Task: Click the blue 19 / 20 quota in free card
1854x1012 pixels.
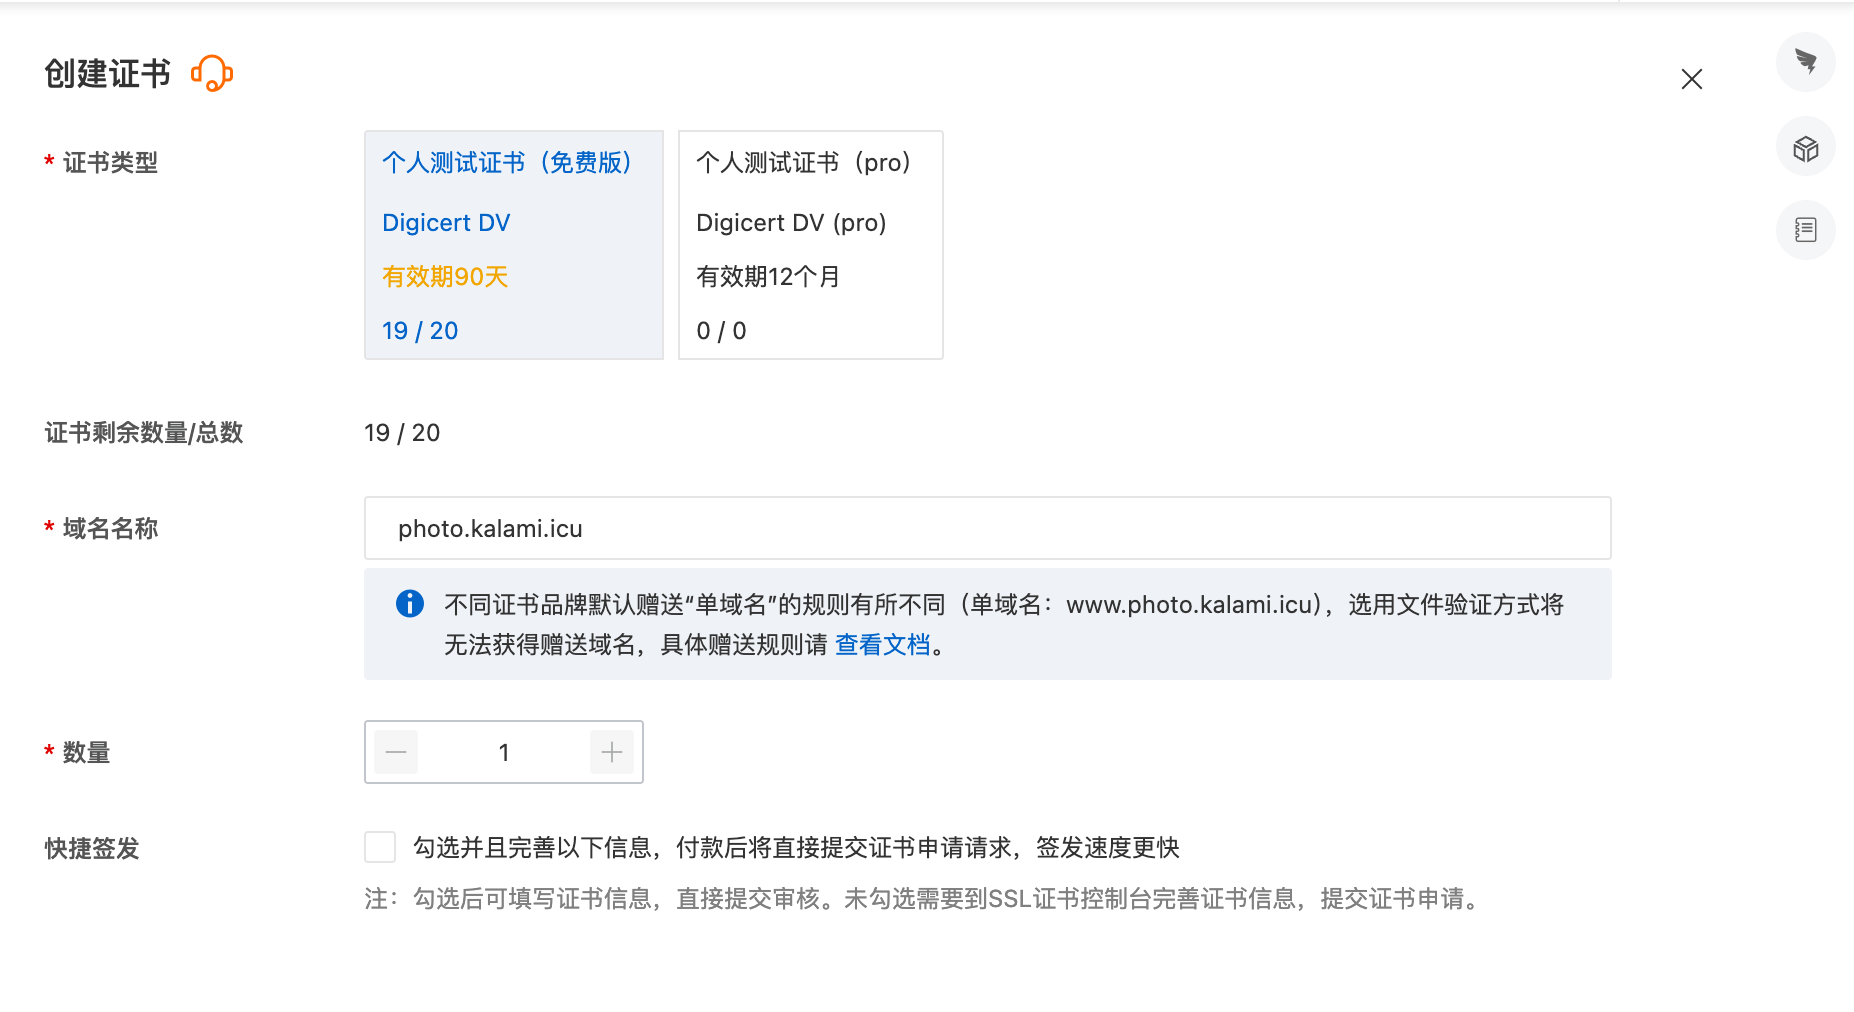Action: click(x=420, y=331)
